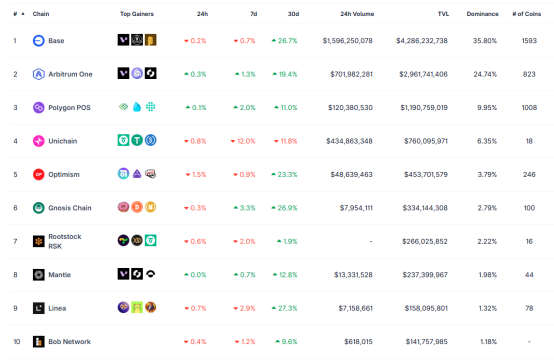Sort by the Dominance column header
The image size is (554, 362).
point(482,14)
